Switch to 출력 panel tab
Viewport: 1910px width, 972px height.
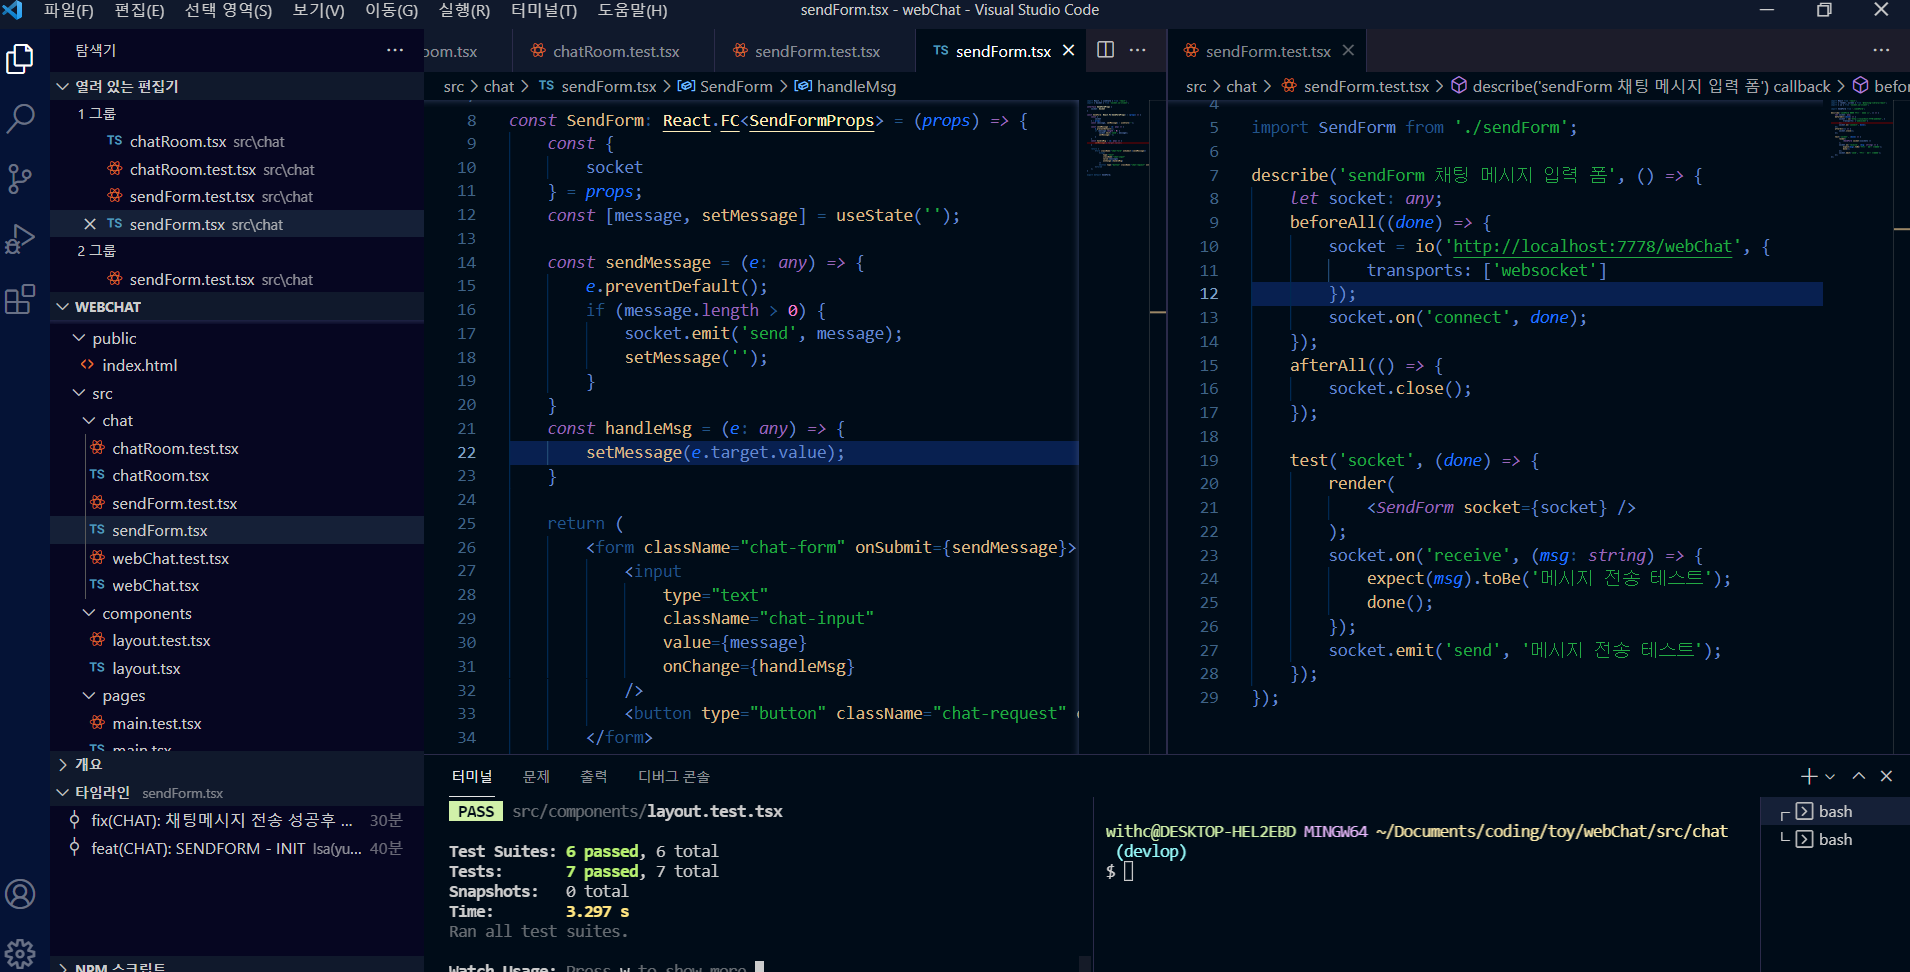point(593,776)
